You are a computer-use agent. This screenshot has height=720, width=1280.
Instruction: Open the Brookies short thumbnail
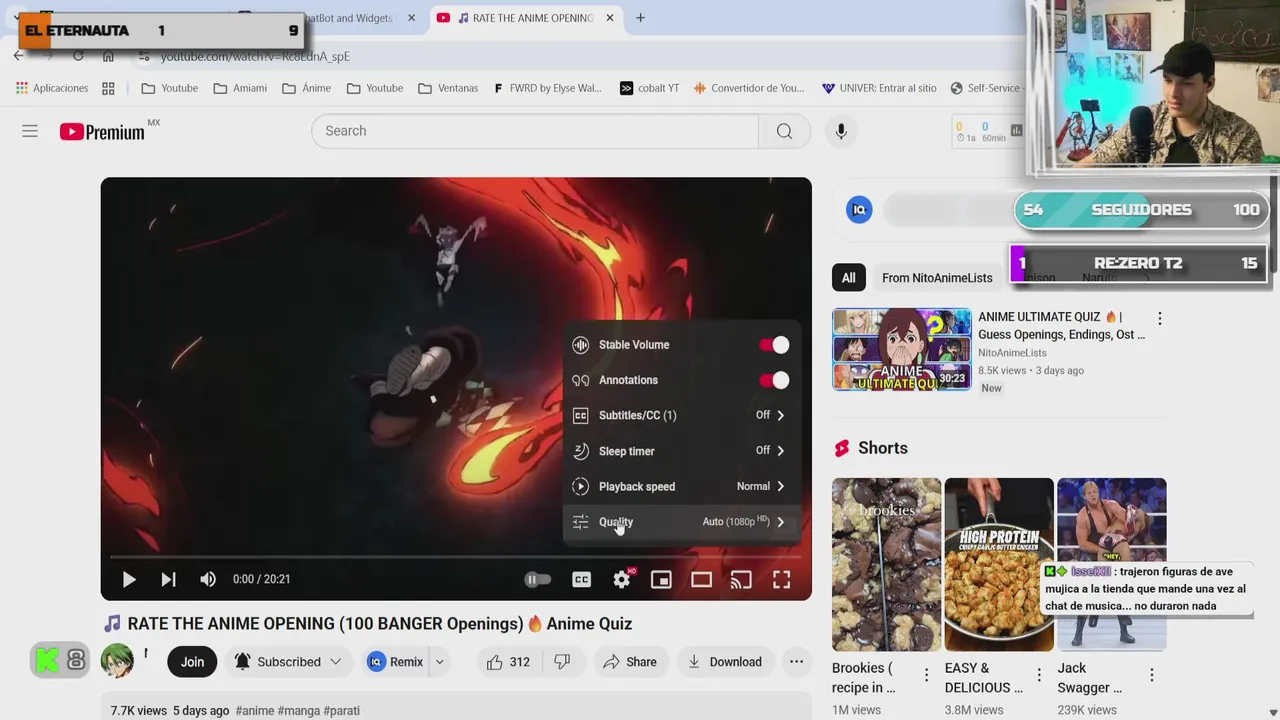886,564
